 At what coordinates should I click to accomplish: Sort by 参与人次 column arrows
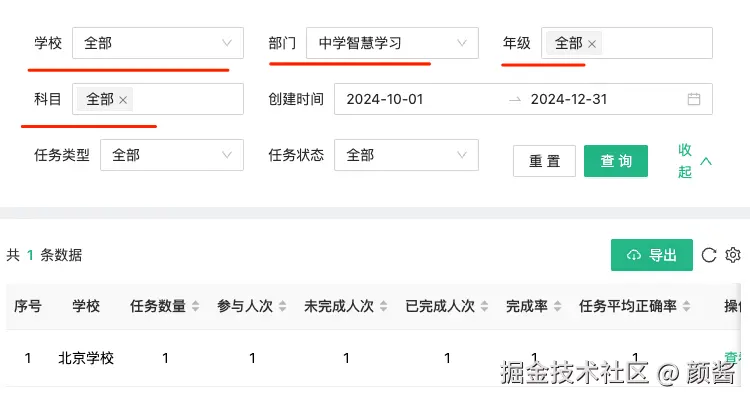[x=283, y=307]
